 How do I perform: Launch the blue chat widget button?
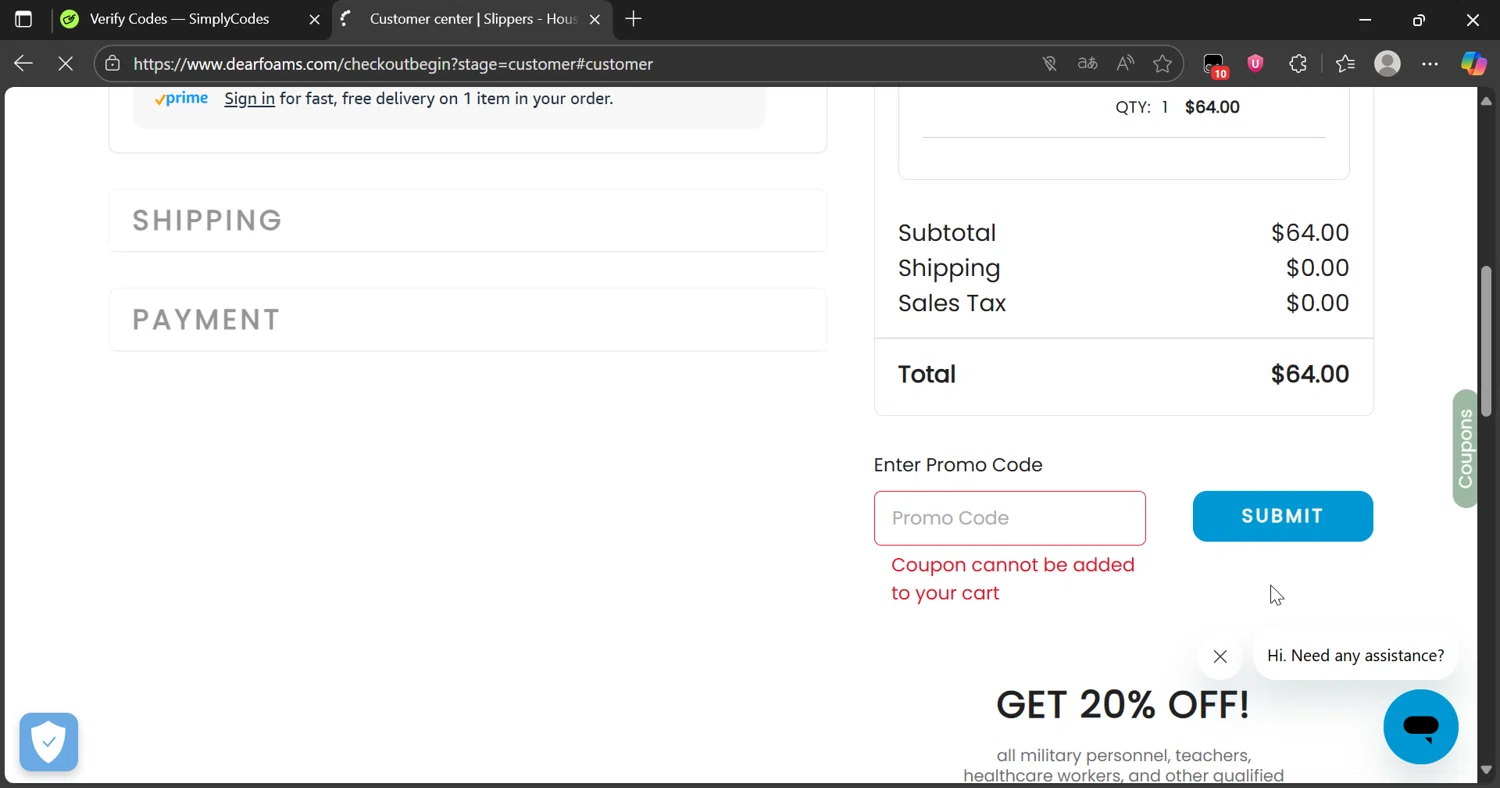click(x=1421, y=727)
